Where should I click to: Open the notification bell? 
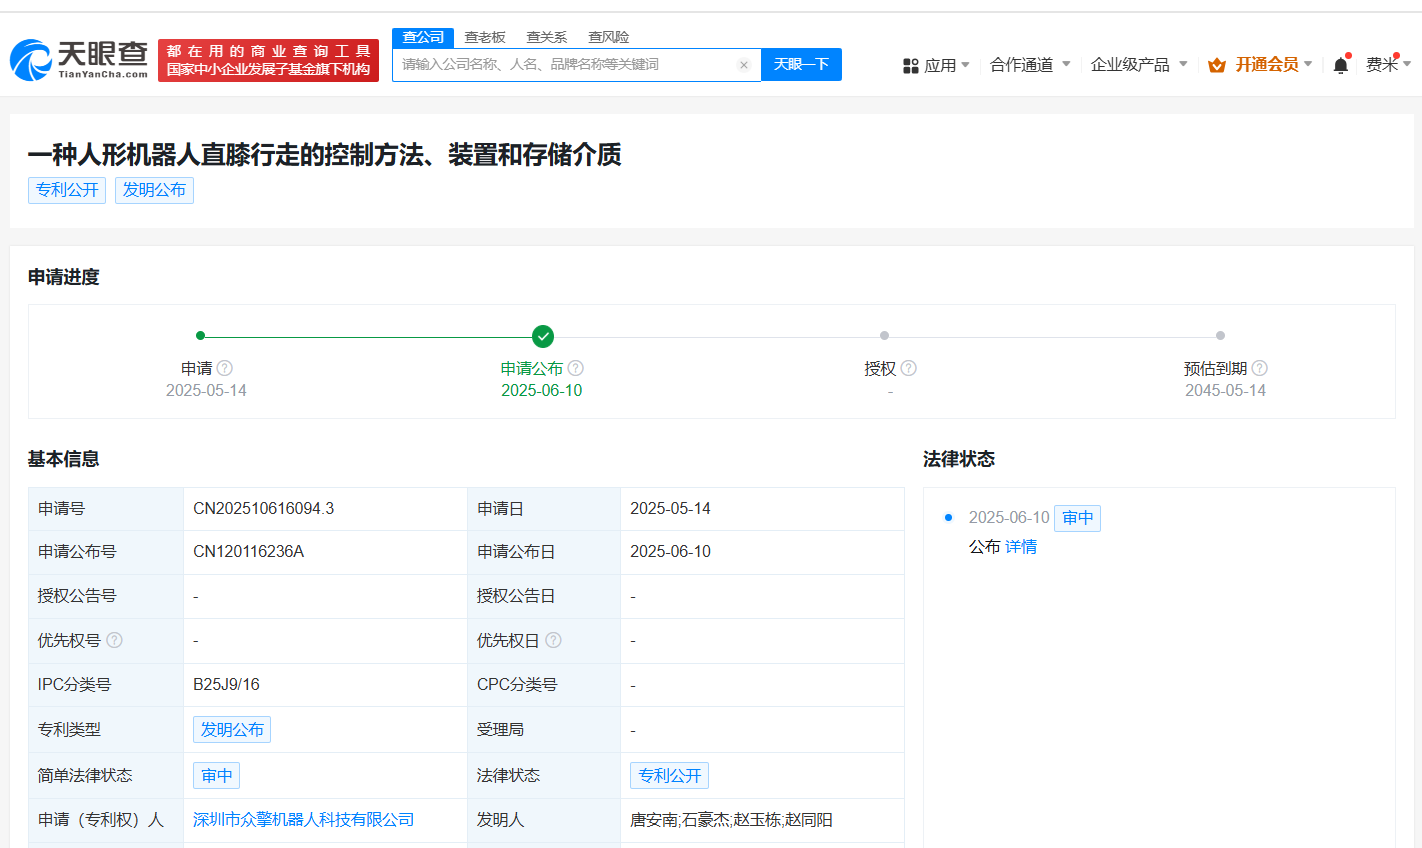(1340, 65)
